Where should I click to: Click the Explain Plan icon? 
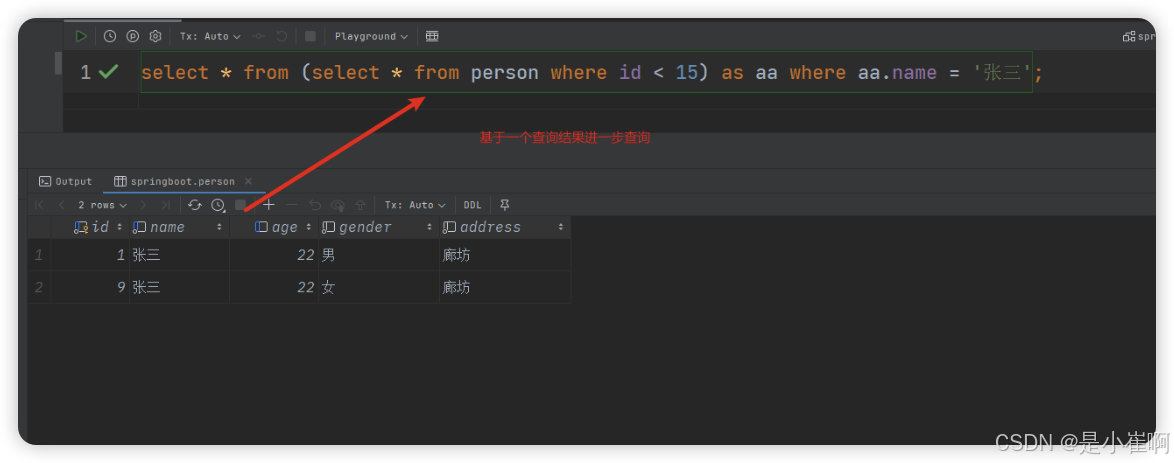coord(133,36)
